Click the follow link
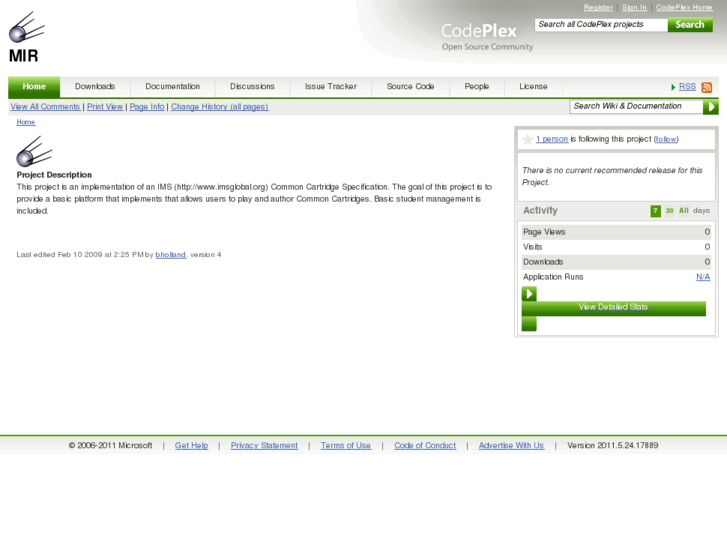This screenshot has height=545, width=727. 666,139
